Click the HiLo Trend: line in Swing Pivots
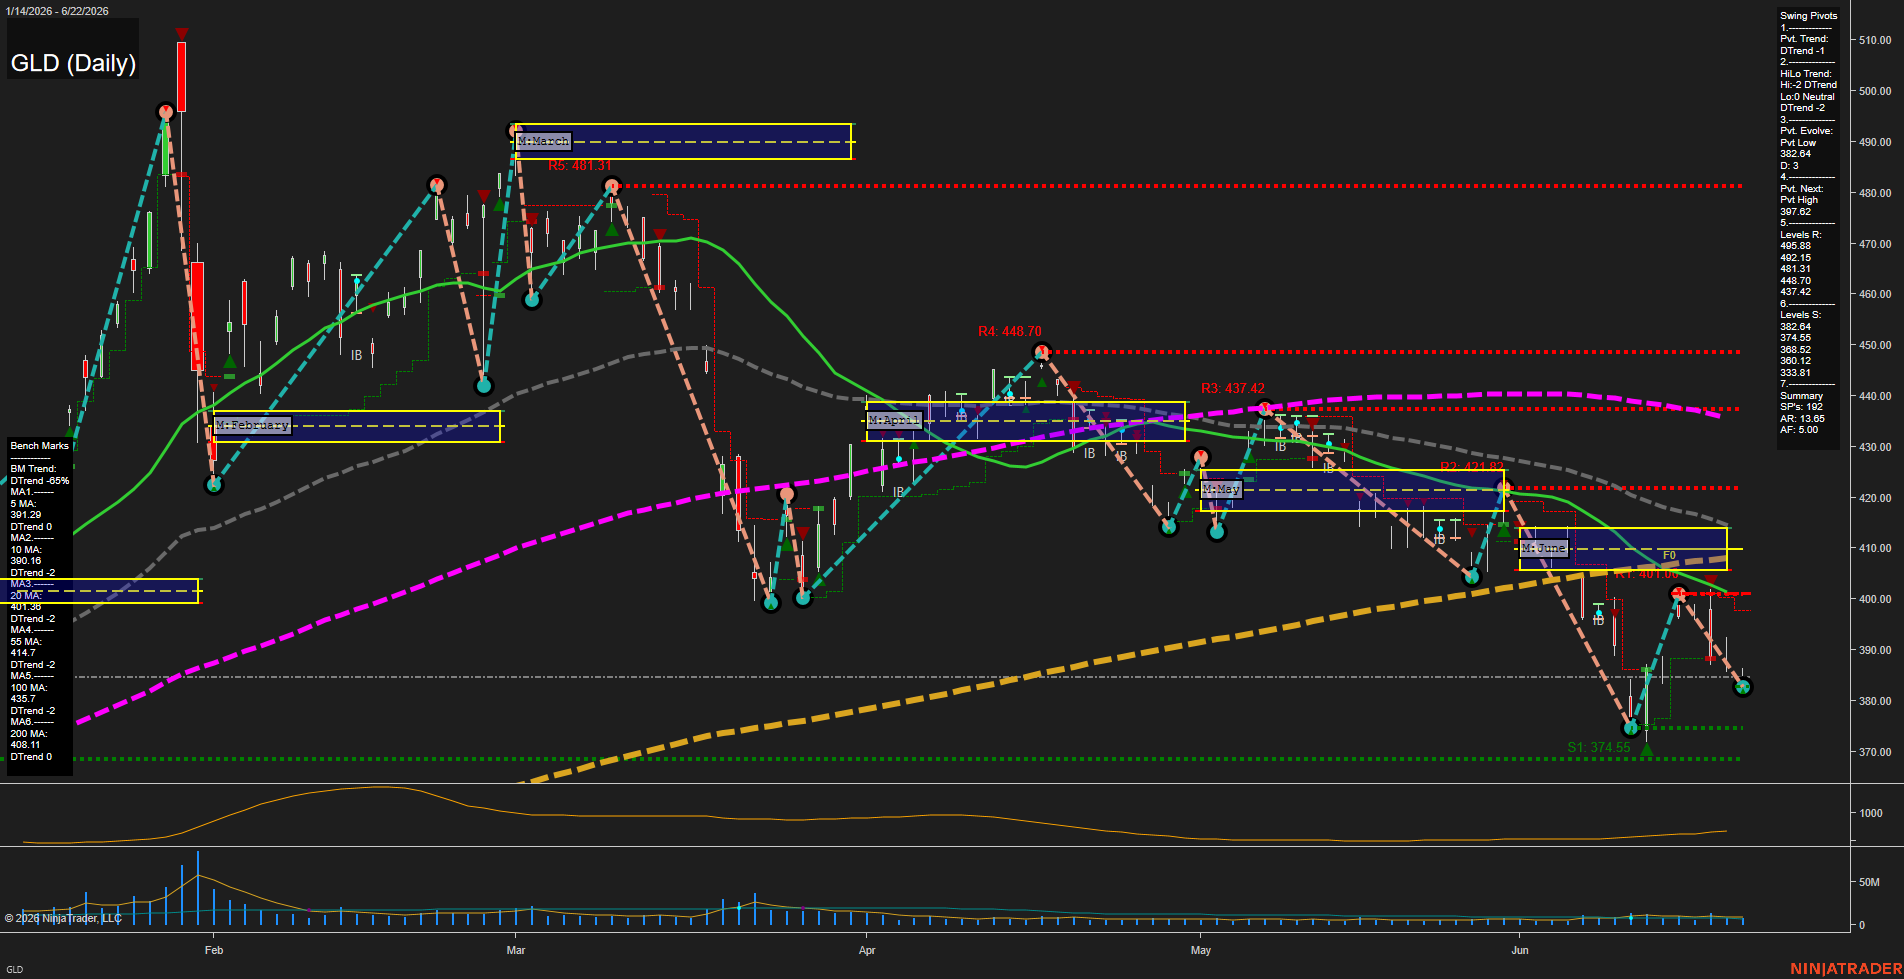1904x979 pixels. [1806, 74]
